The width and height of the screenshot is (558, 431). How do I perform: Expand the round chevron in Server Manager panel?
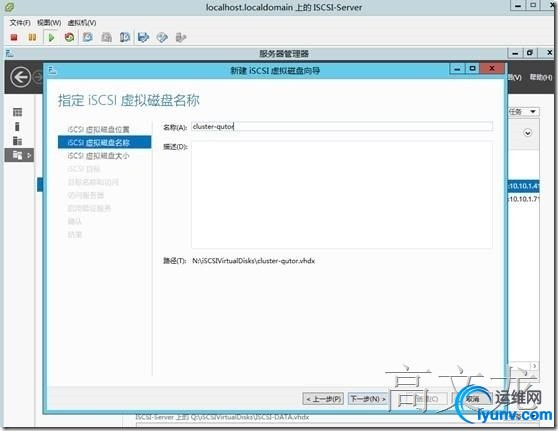point(528,133)
